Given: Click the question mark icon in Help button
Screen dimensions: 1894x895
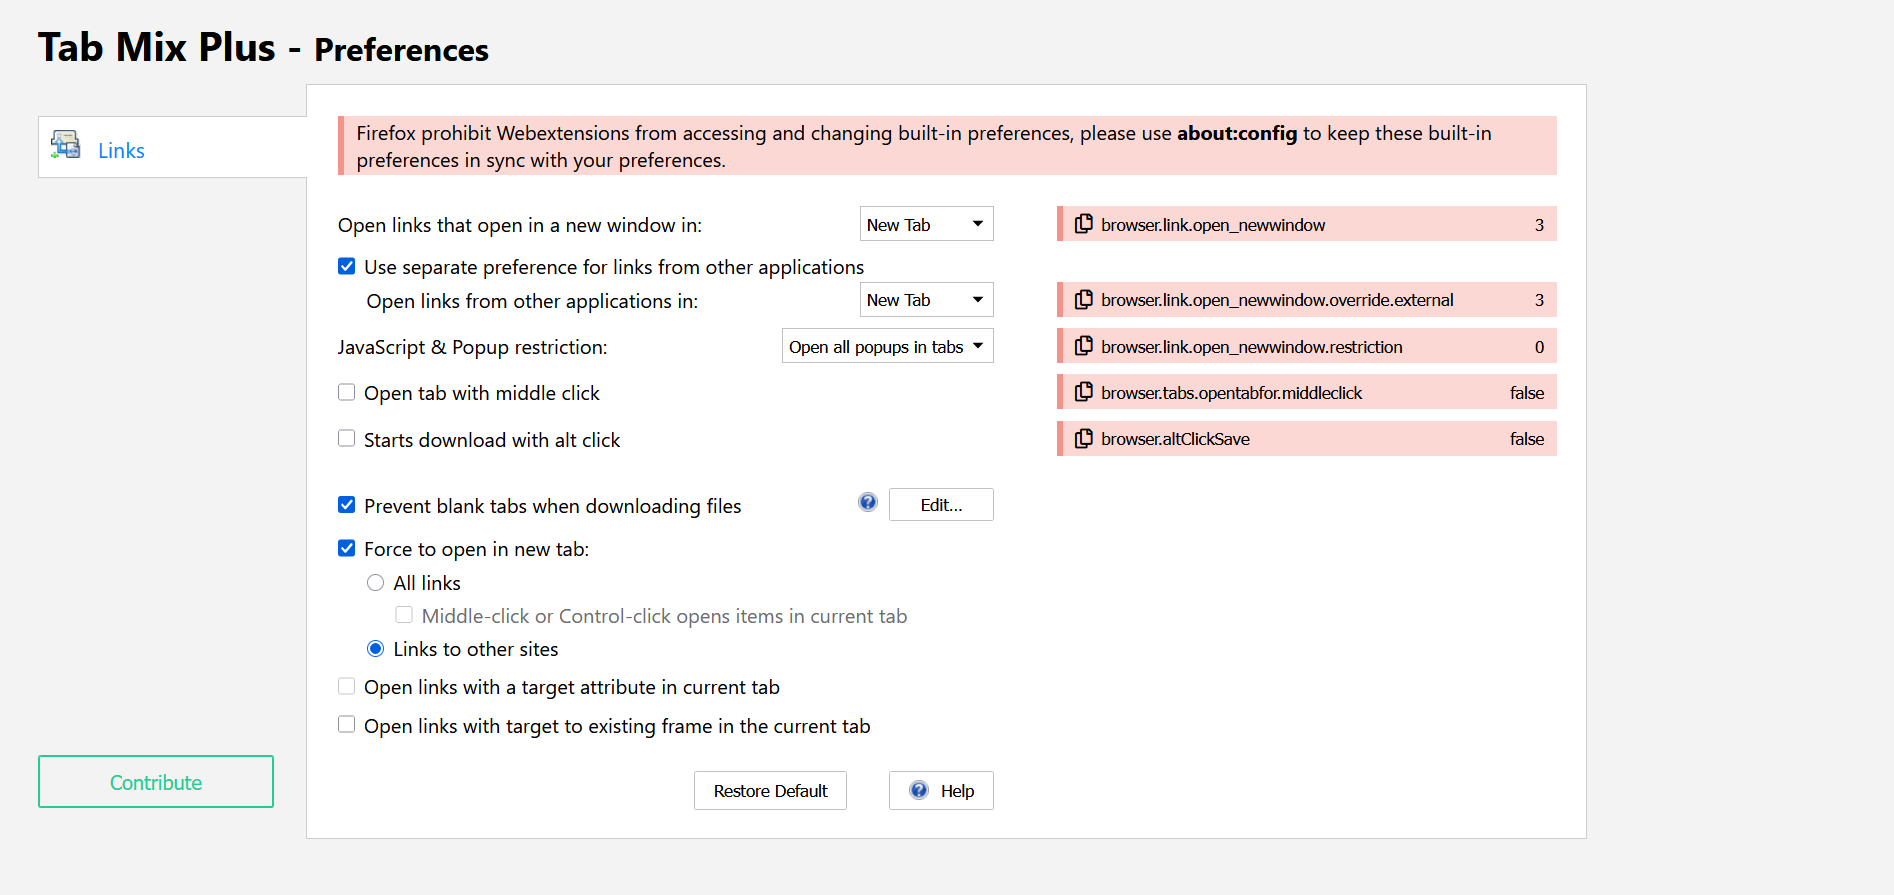Looking at the screenshot, I should 919,790.
